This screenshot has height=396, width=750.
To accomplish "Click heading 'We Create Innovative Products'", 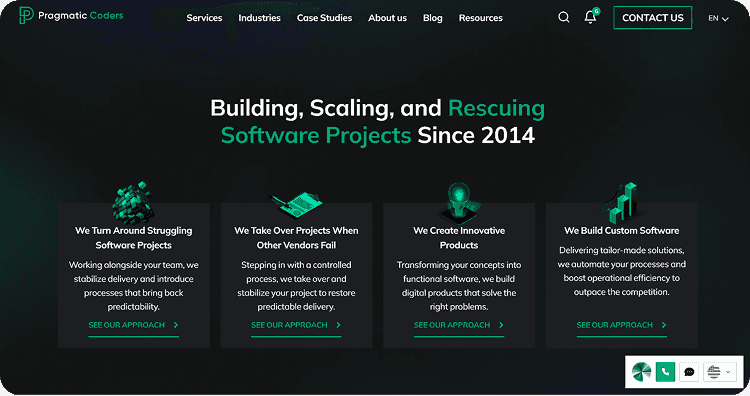I will (459, 238).
